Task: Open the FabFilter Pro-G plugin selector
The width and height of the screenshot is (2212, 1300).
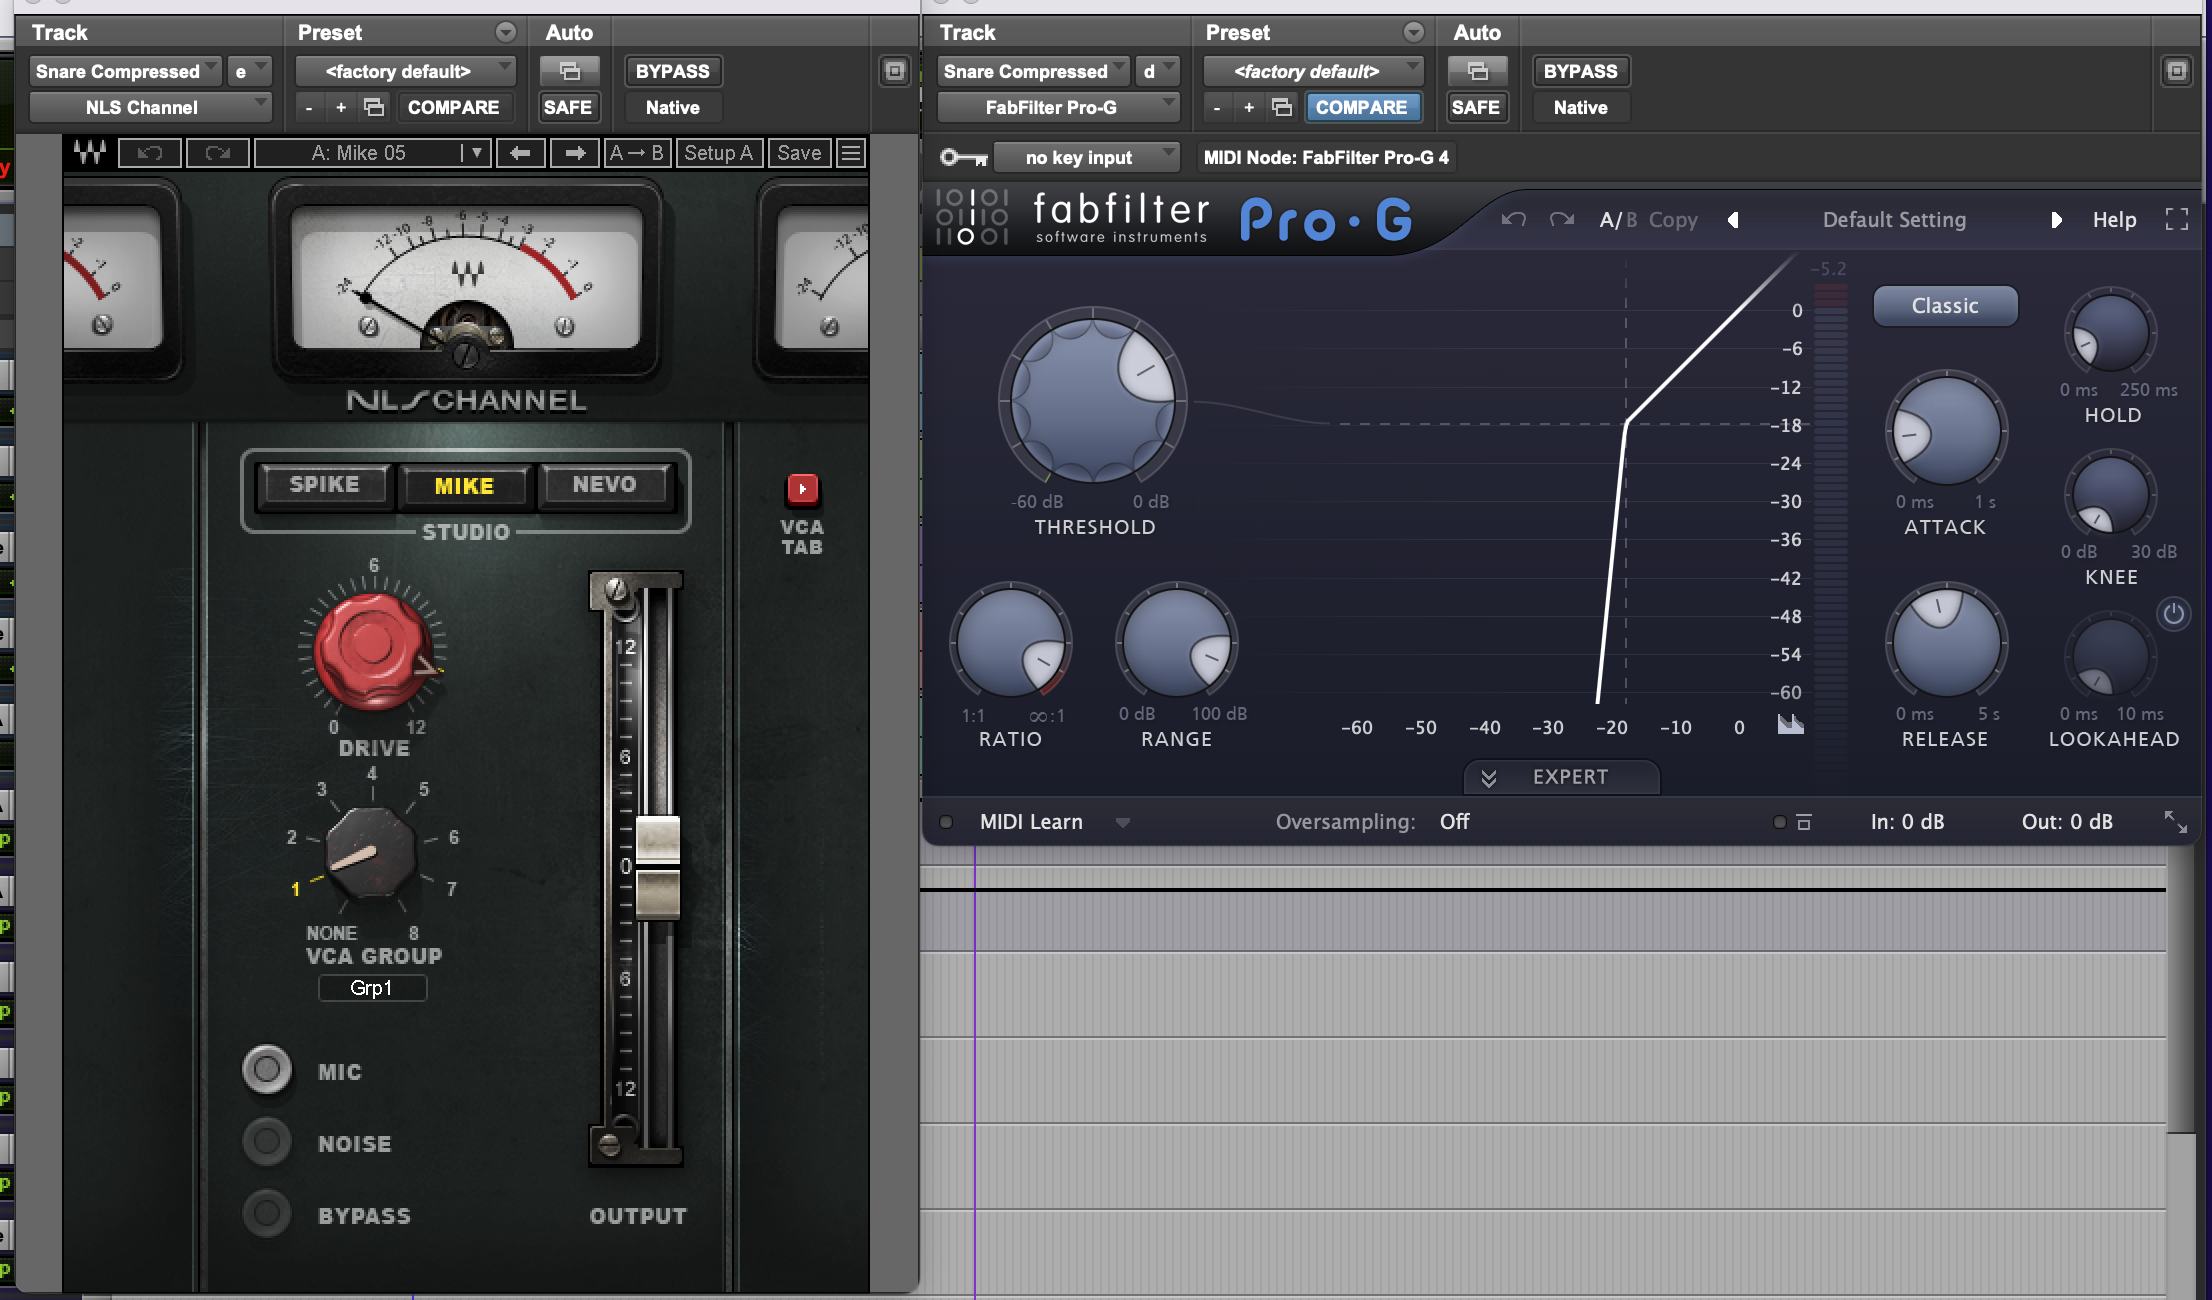Action: pos(1058,107)
